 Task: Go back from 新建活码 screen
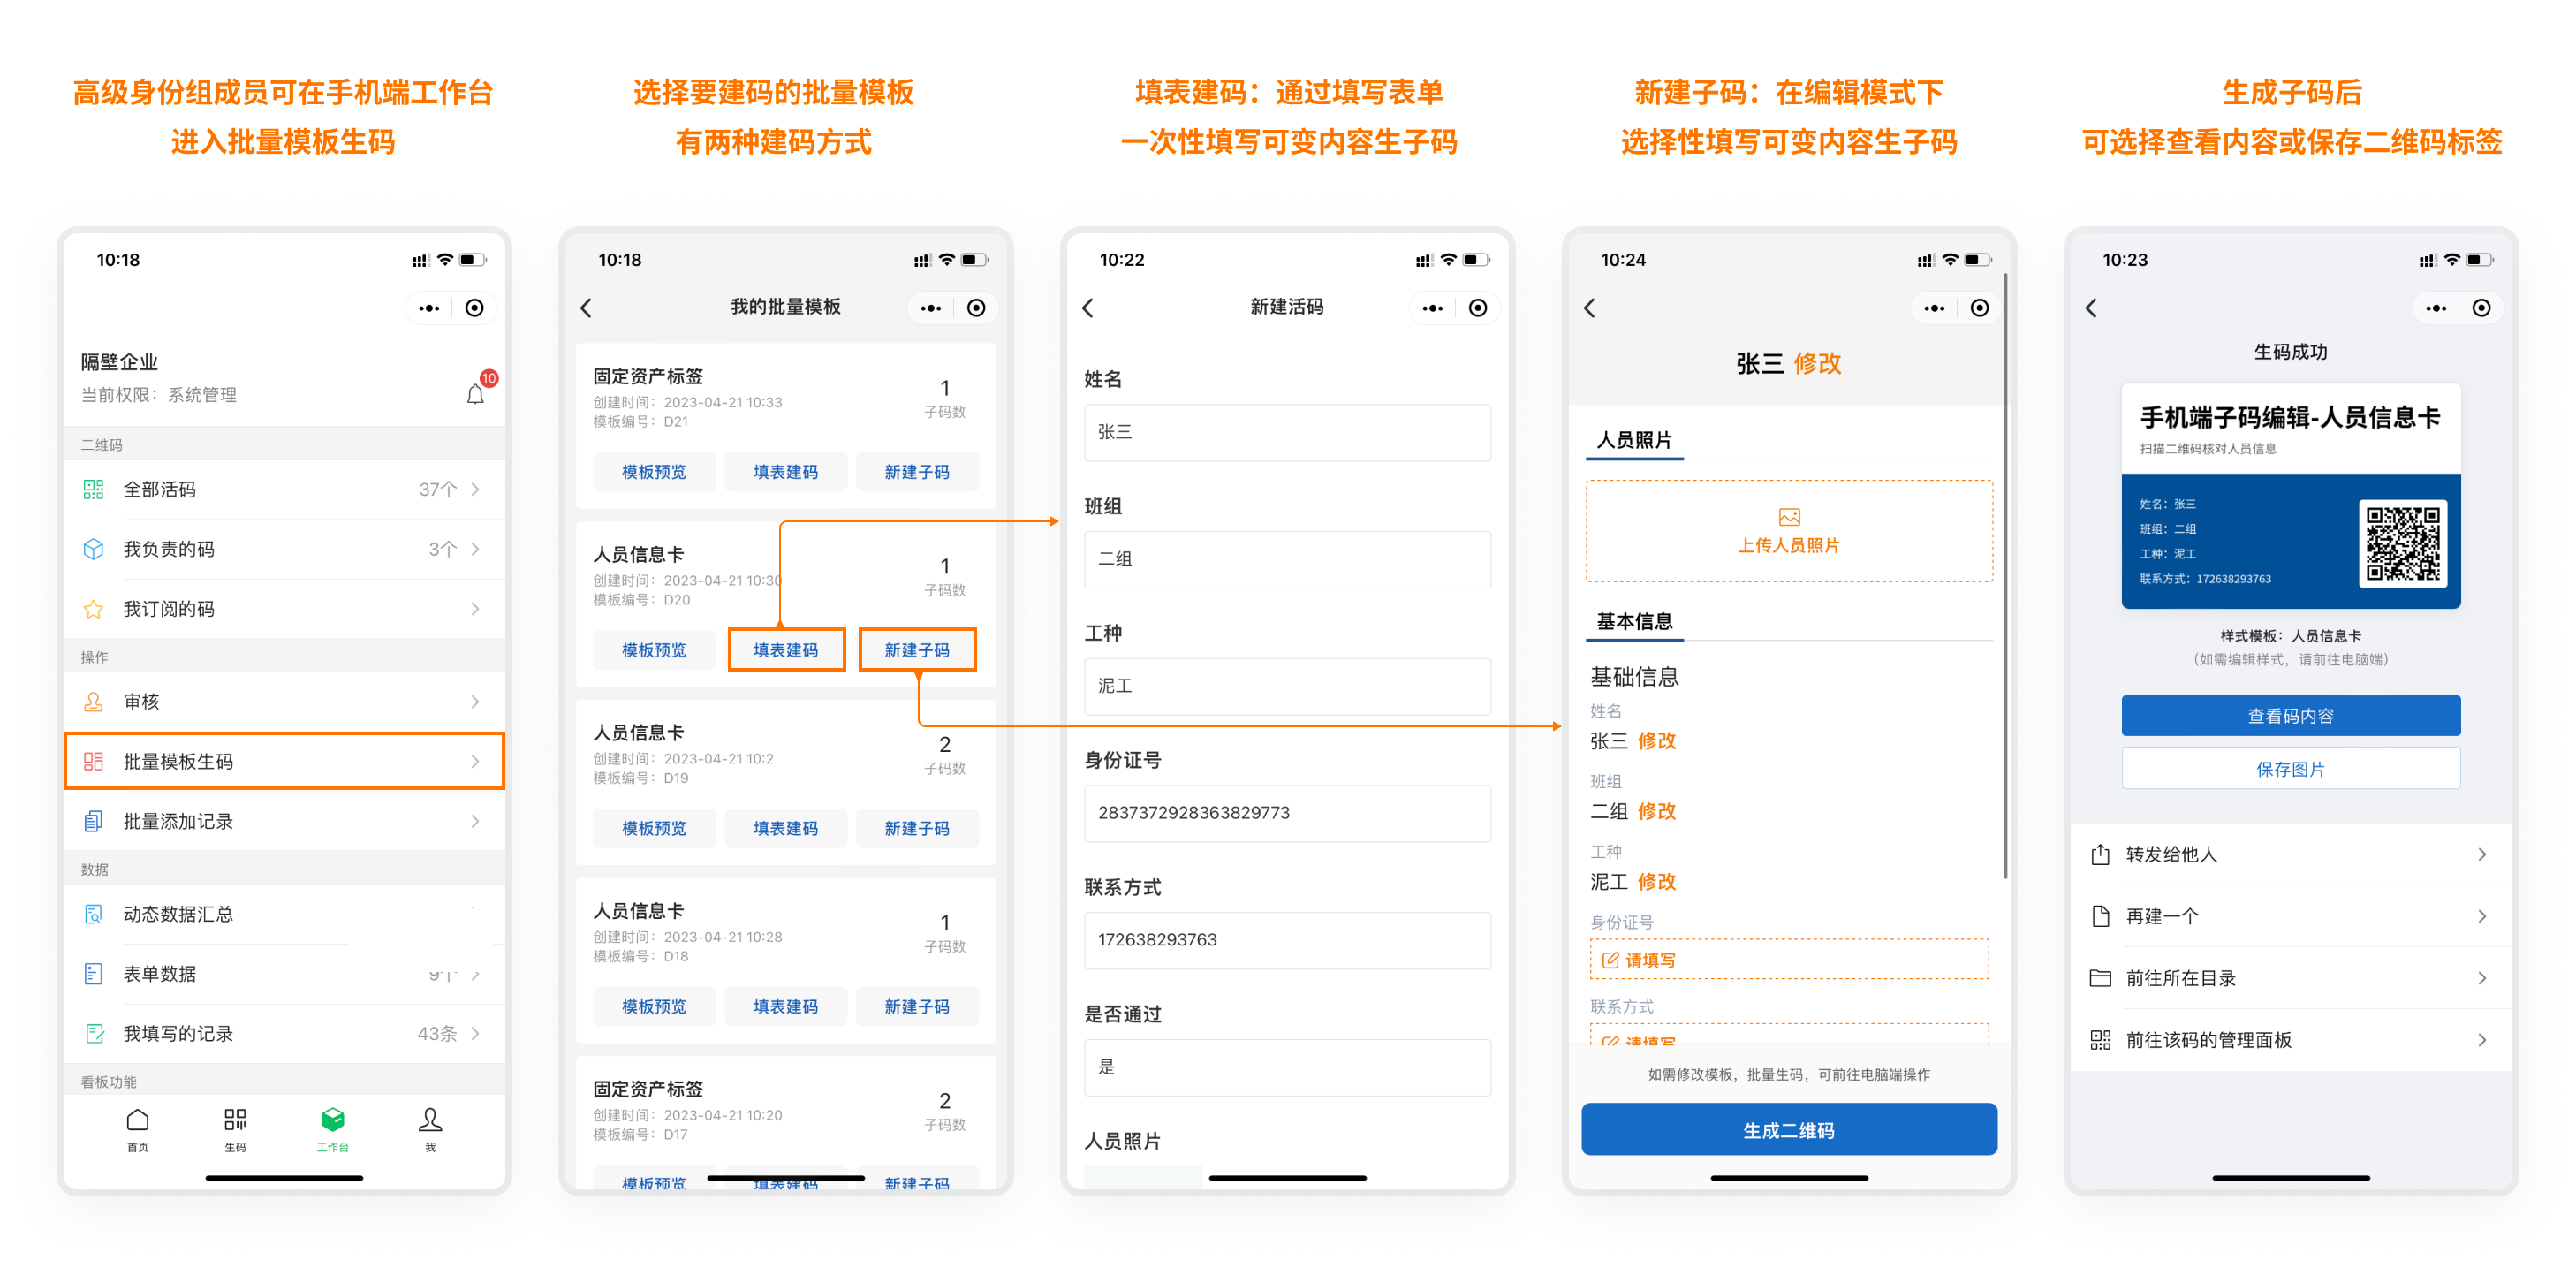[1089, 308]
